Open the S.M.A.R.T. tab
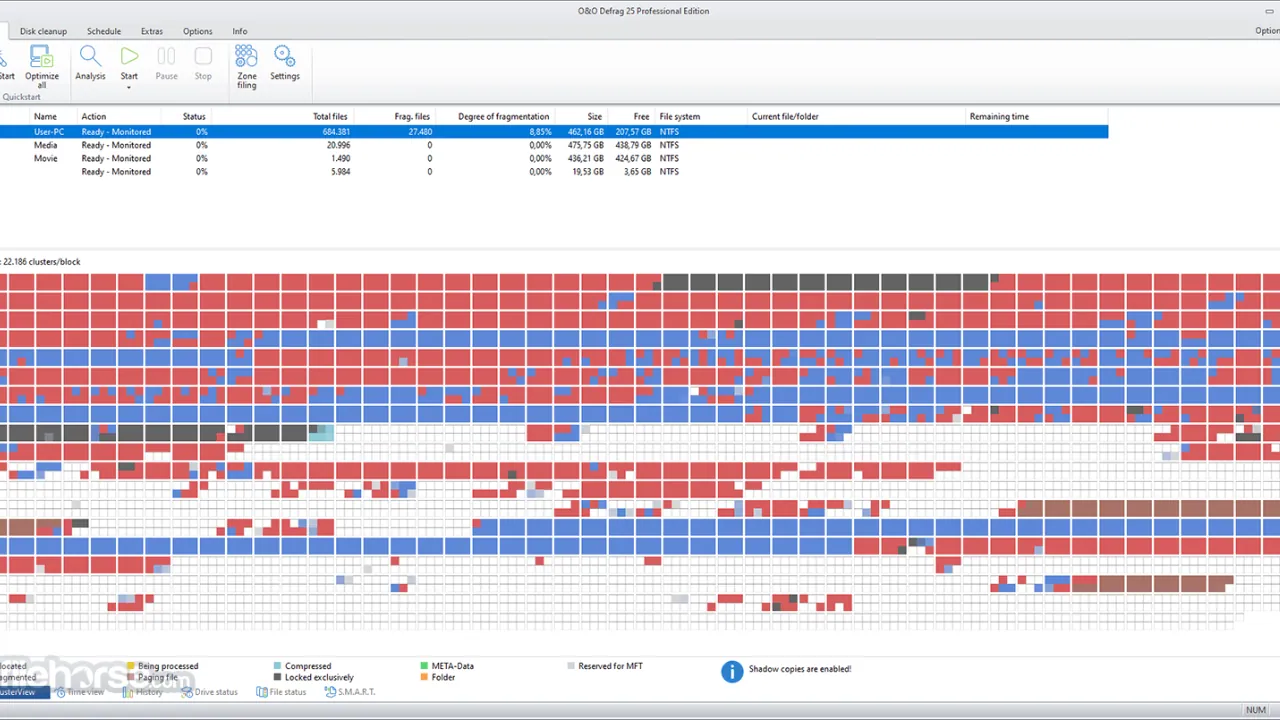 [350, 692]
